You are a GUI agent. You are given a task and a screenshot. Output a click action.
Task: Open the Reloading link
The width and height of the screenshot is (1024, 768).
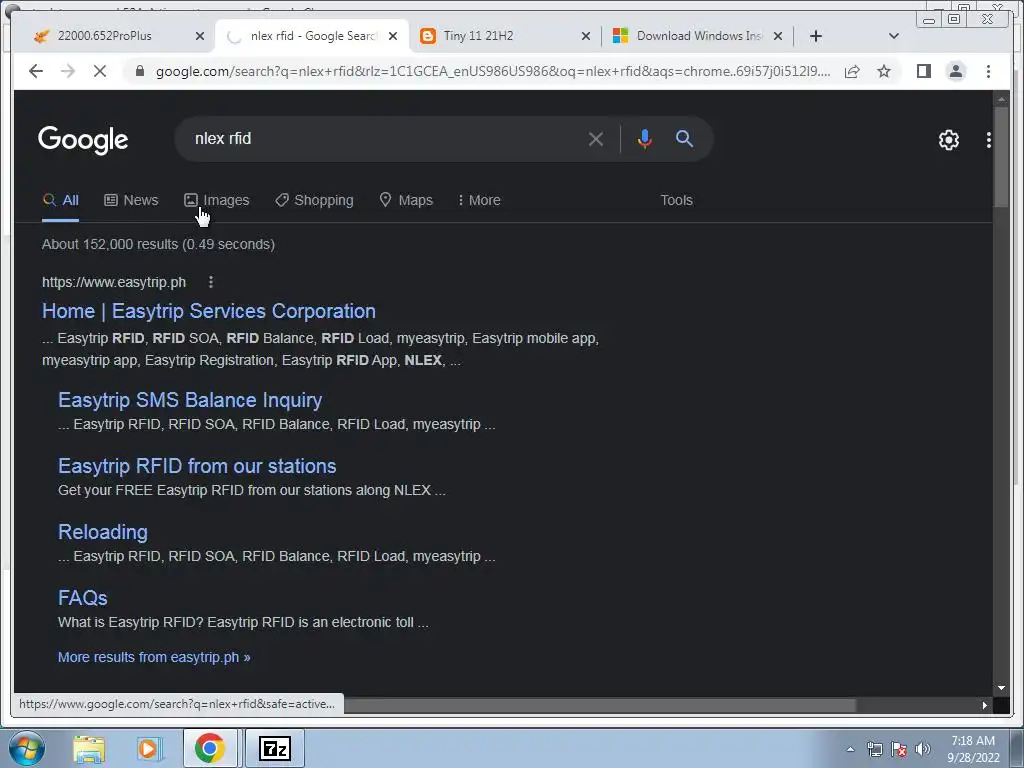103,532
